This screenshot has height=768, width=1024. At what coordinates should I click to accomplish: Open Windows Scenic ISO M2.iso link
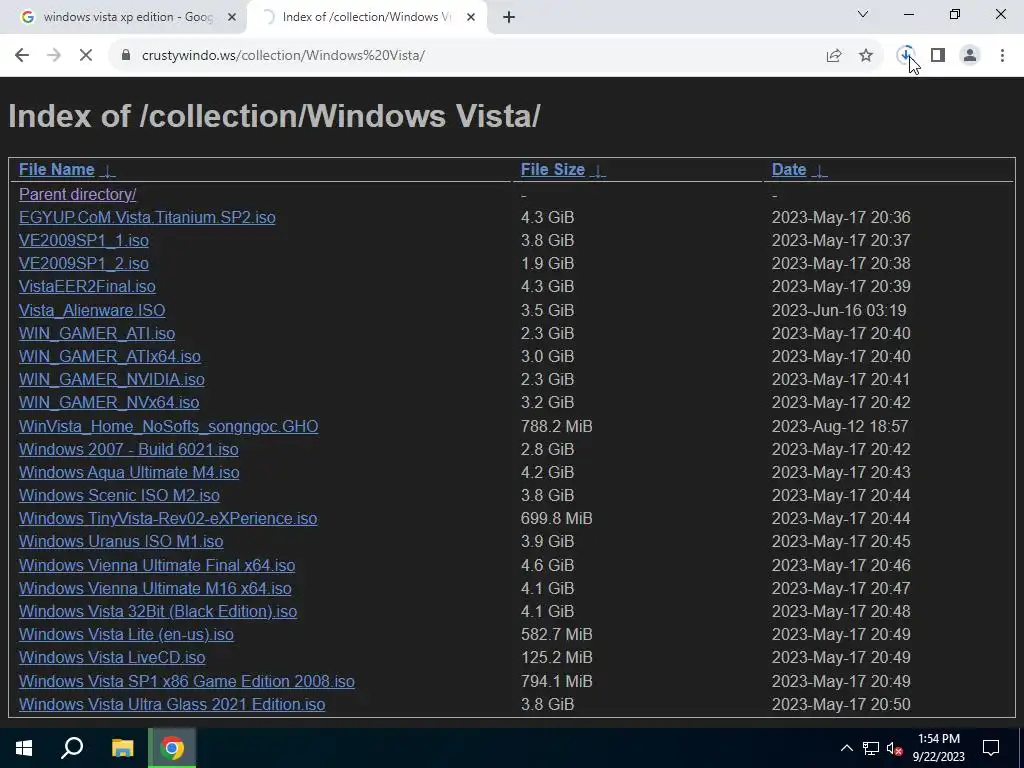coord(119,496)
